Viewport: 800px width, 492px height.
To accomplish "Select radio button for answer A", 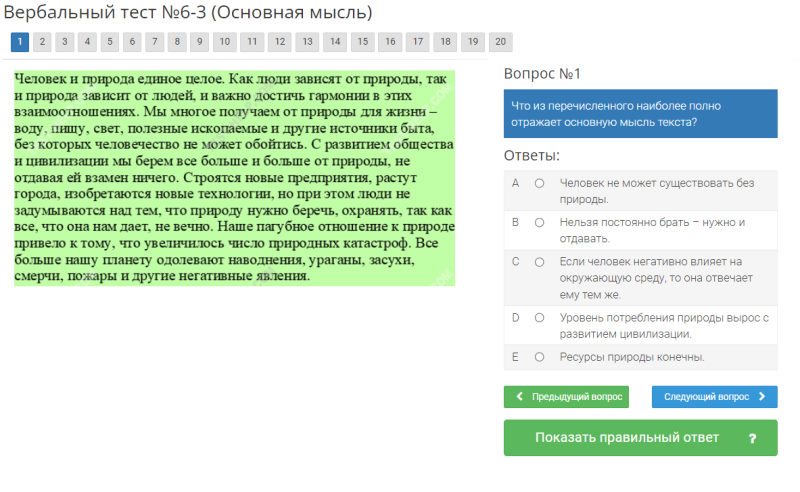I will click(x=539, y=183).
